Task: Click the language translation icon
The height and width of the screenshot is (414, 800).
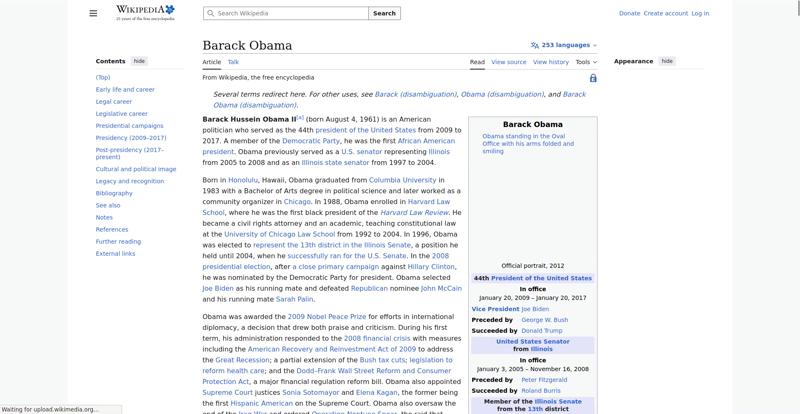Action: (535, 45)
